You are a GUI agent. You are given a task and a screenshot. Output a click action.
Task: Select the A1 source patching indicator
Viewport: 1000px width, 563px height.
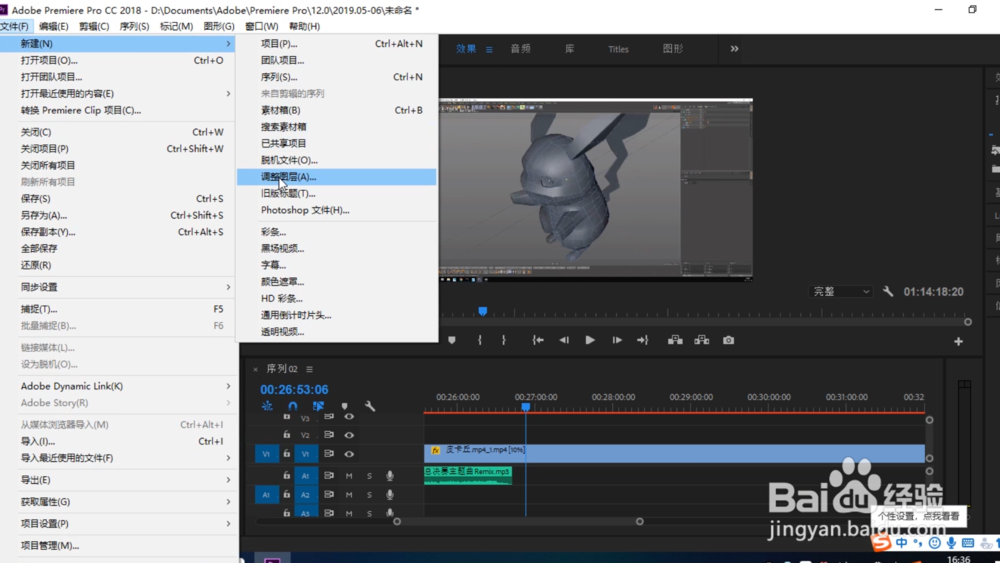[267, 495]
